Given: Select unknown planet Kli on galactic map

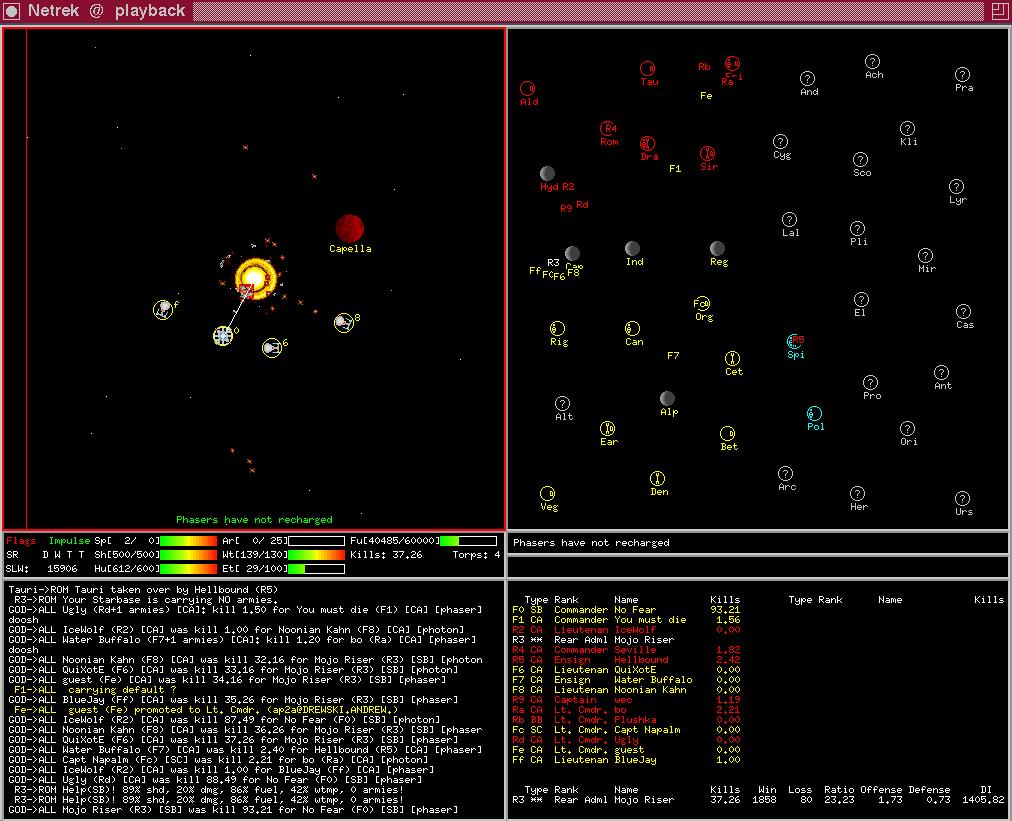Looking at the screenshot, I should (x=907, y=128).
